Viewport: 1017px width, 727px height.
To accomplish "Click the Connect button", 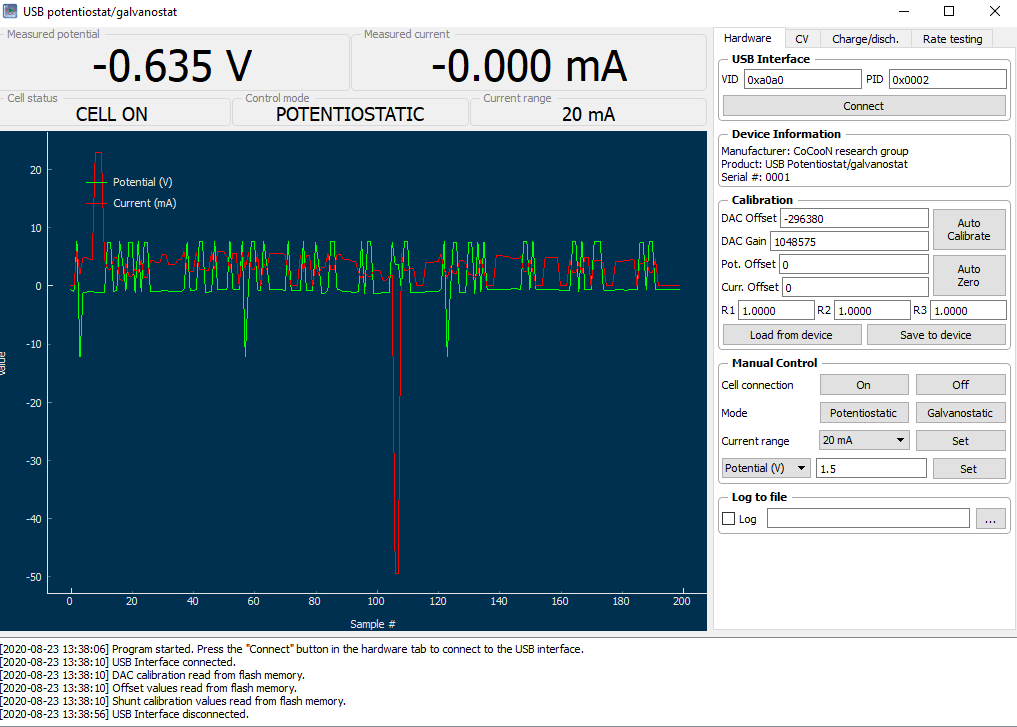I will [863, 106].
